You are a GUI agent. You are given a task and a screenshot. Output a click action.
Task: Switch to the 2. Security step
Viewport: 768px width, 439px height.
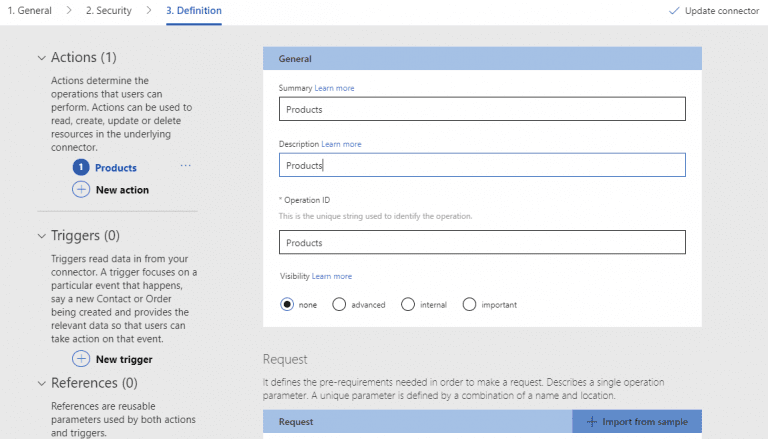110,11
